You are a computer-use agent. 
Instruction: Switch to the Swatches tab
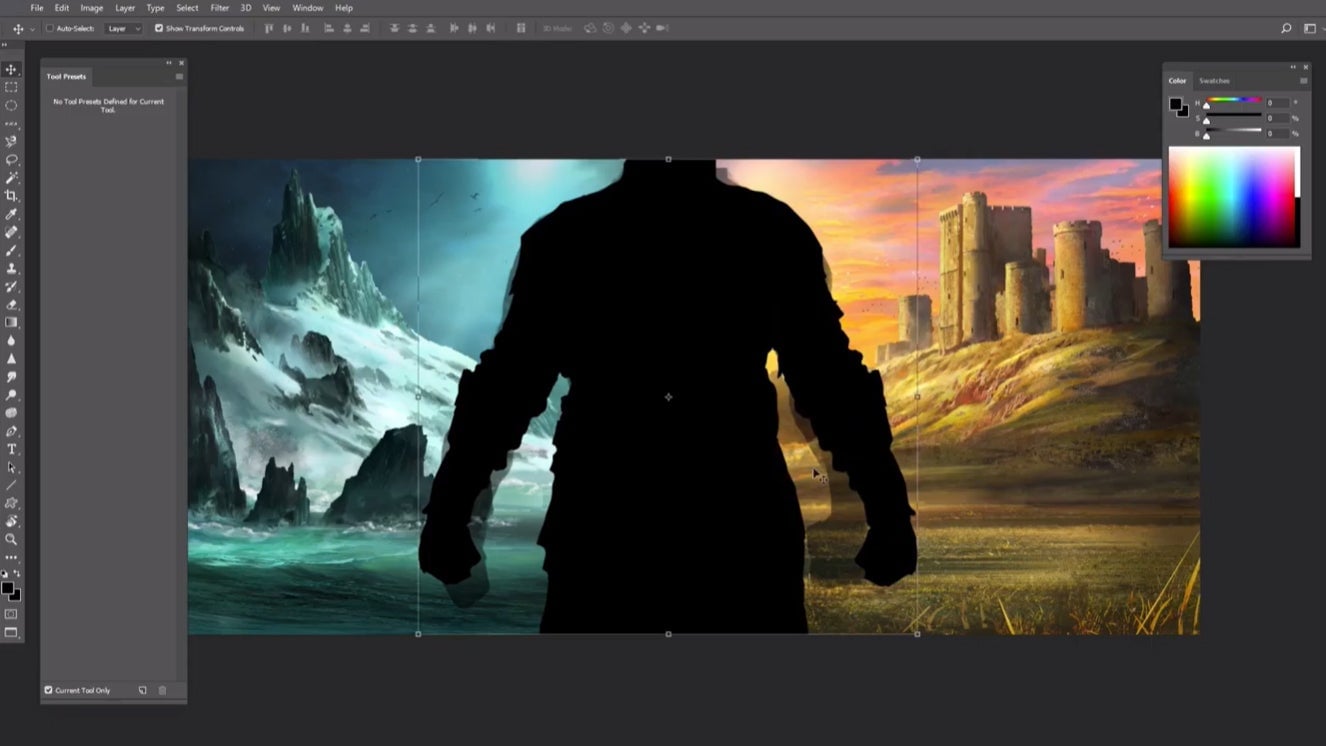(1214, 81)
